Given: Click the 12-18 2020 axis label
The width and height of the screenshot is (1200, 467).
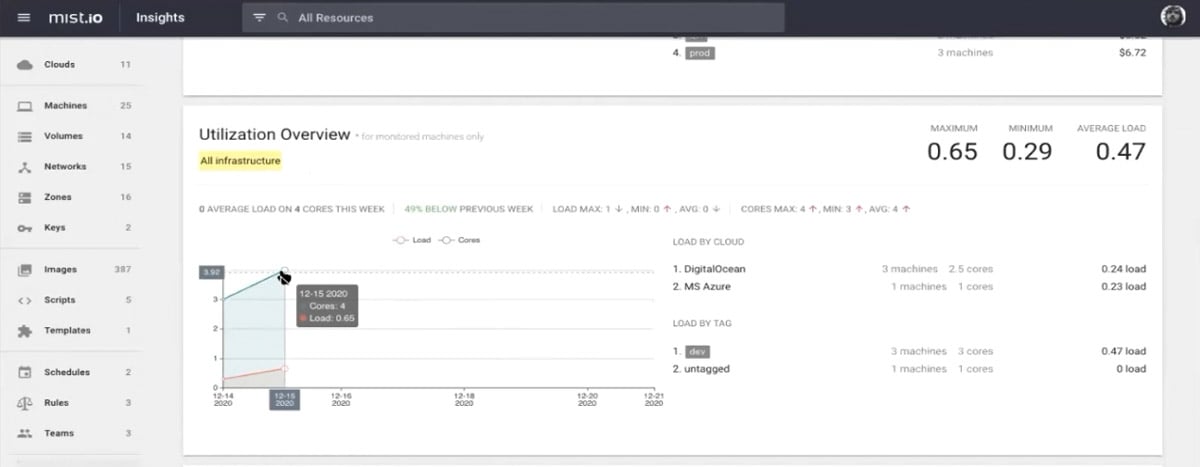Looking at the screenshot, I should click(x=465, y=399).
